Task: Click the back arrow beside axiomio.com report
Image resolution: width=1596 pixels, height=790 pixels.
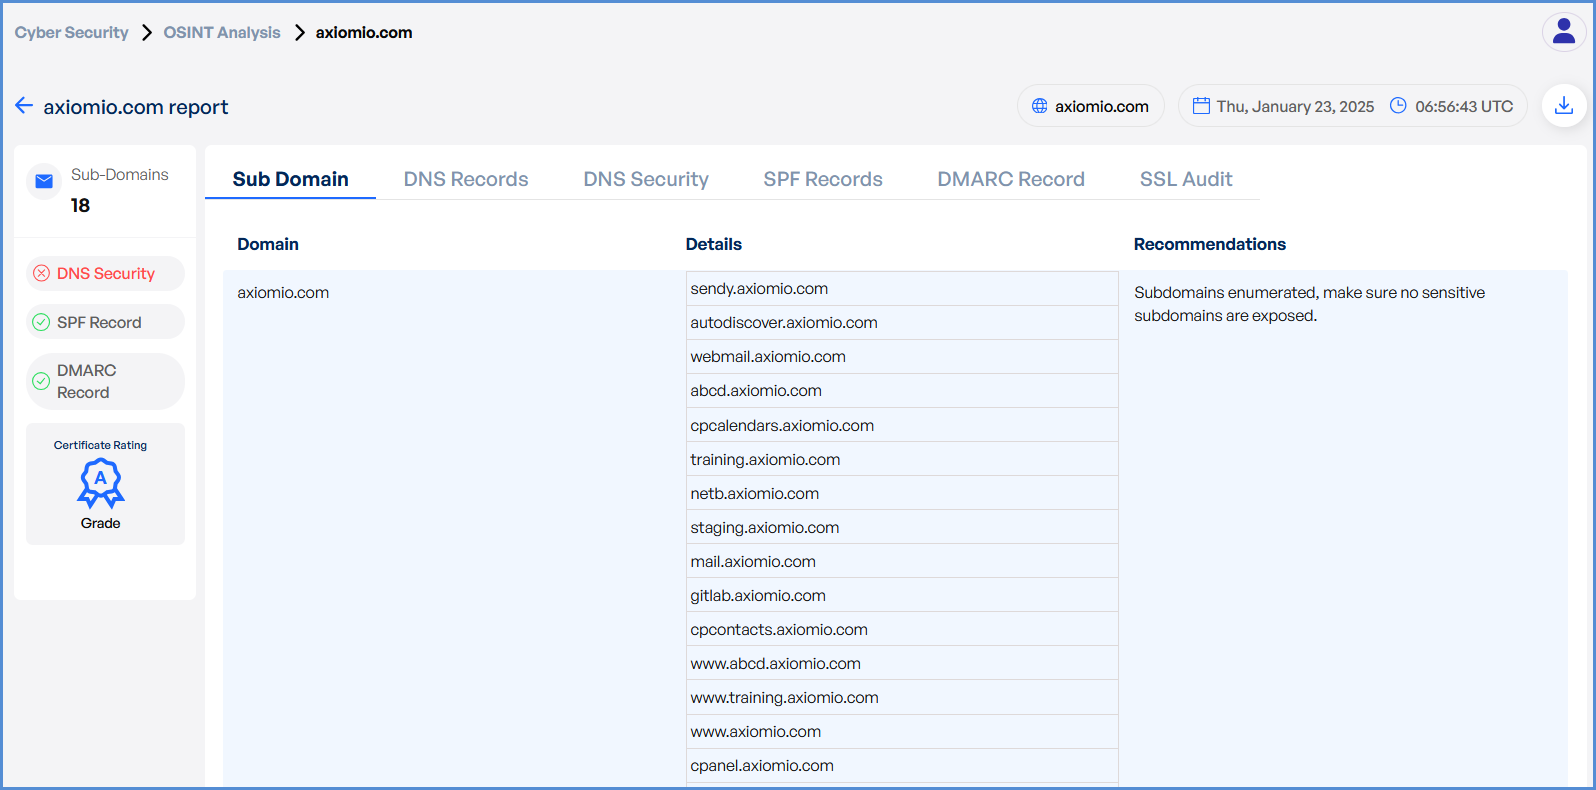Action: tap(24, 106)
